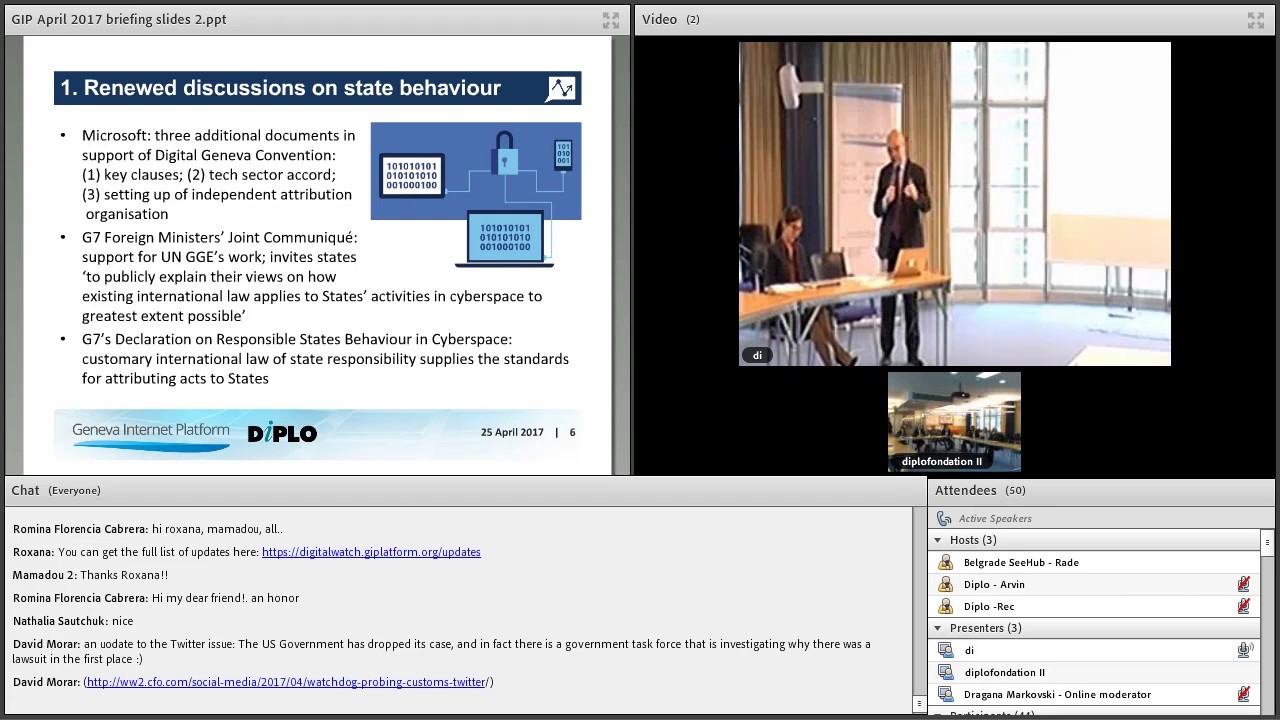Click the 'di' label on main video
The height and width of the screenshot is (720, 1280).
757,355
